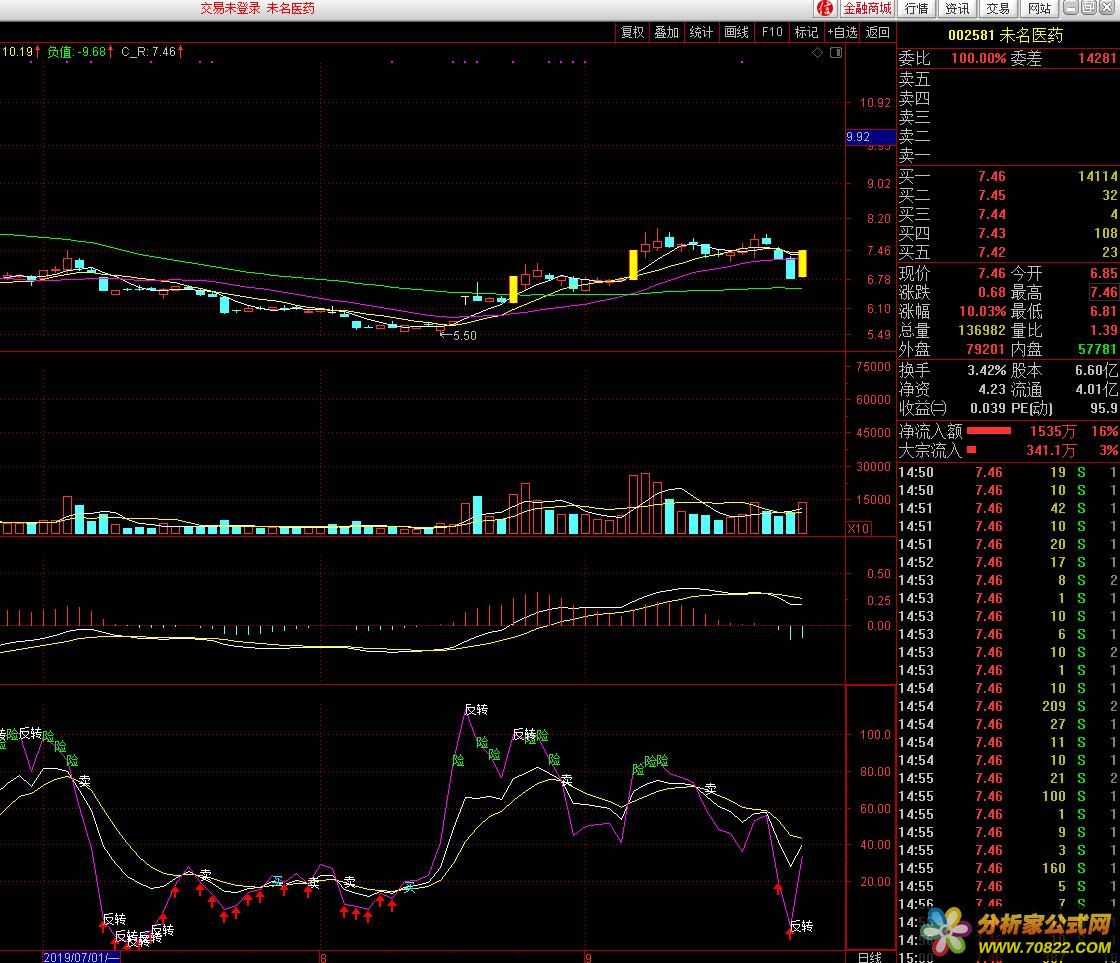The height and width of the screenshot is (963, 1120).
Task: Click the C_R: 7.46 indicator label
Action: coord(151,52)
